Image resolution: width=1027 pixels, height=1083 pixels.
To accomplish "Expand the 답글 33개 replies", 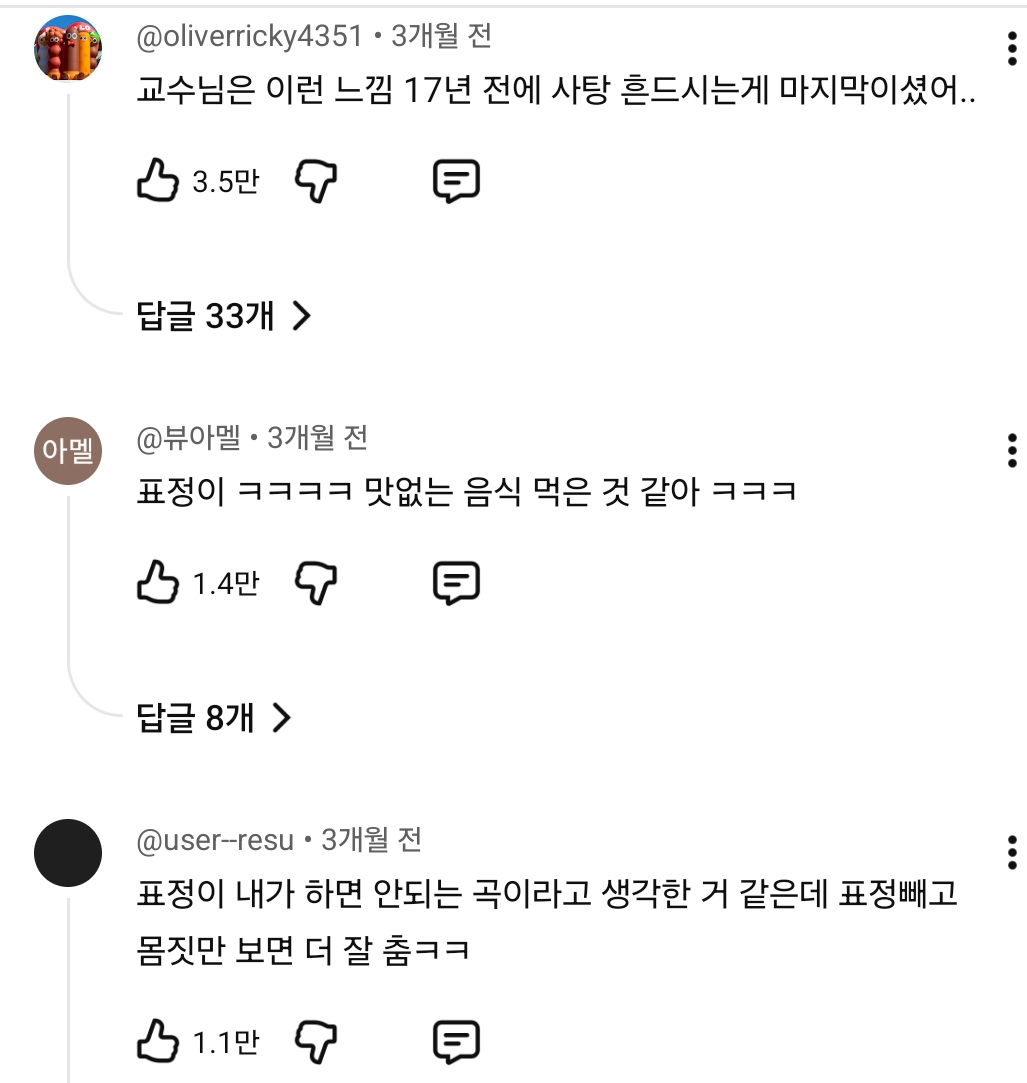I will click(224, 317).
